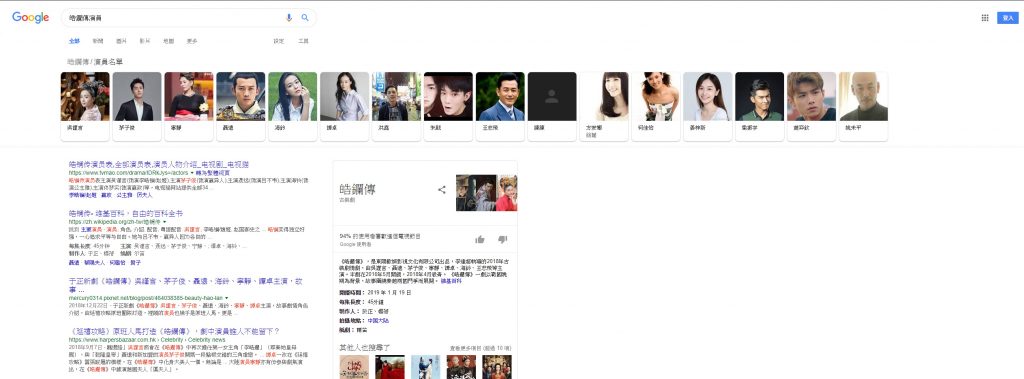Viewport: 1024px width, 379px height.
Task: Switch to the 影片 tab
Action: (144, 41)
